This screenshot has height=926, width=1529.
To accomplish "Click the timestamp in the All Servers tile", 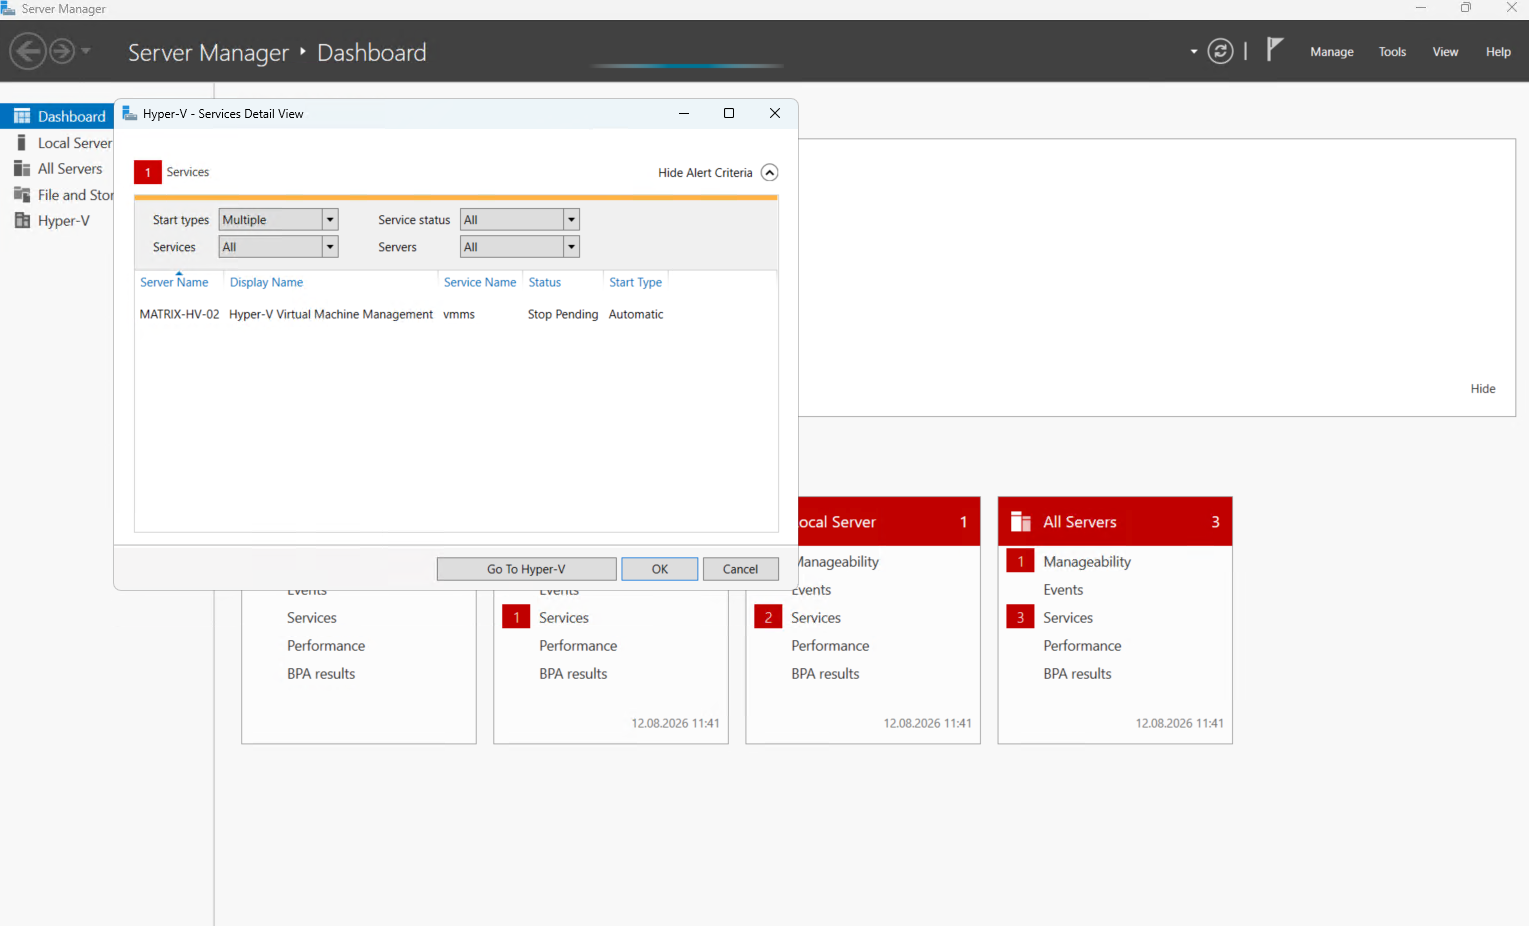I will click(x=1179, y=723).
